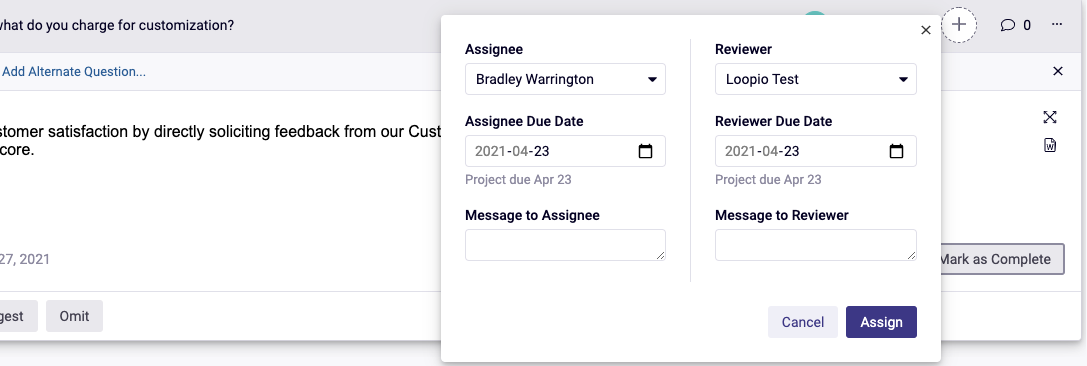Viewport: 1087px width, 366px height.
Task: Close the assignment popup
Action: [x=925, y=30]
